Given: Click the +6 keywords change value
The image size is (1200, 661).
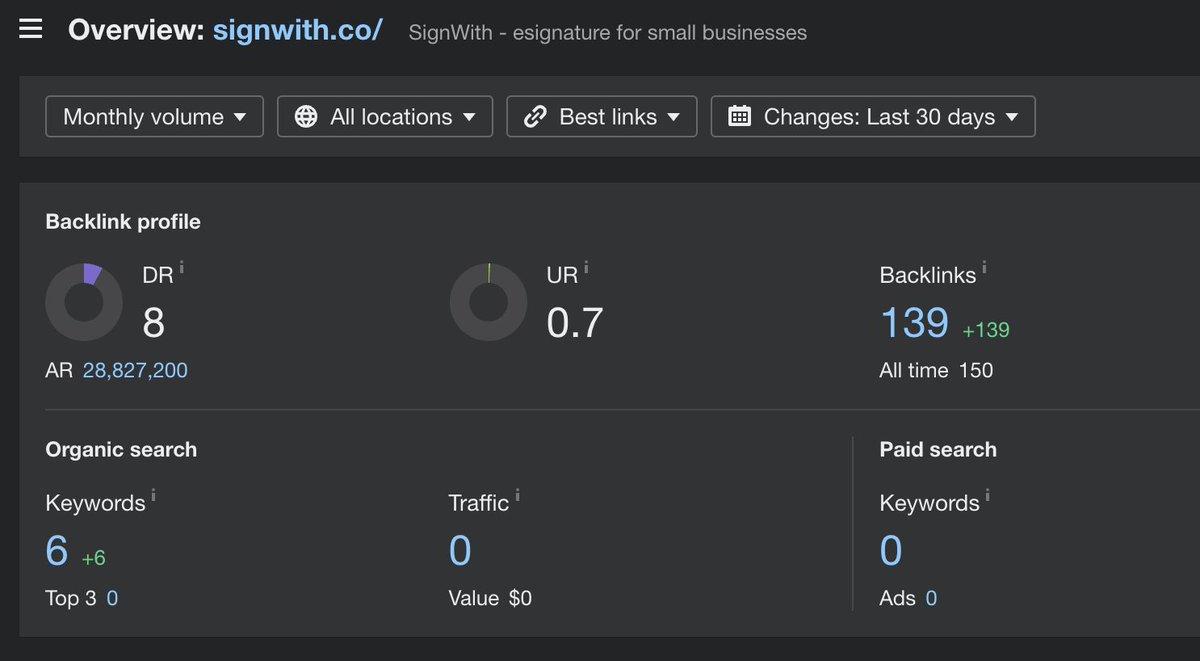Looking at the screenshot, I should pos(93,558).
